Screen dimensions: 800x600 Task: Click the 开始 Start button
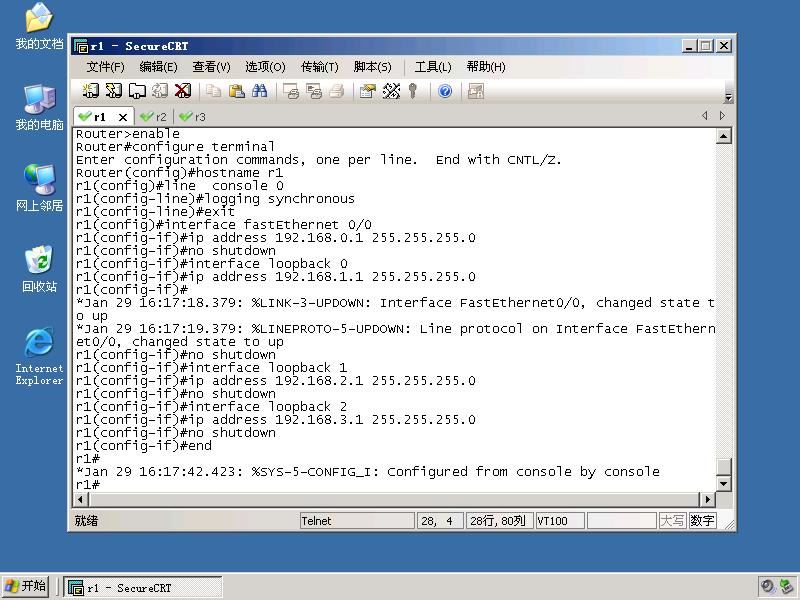26,586
